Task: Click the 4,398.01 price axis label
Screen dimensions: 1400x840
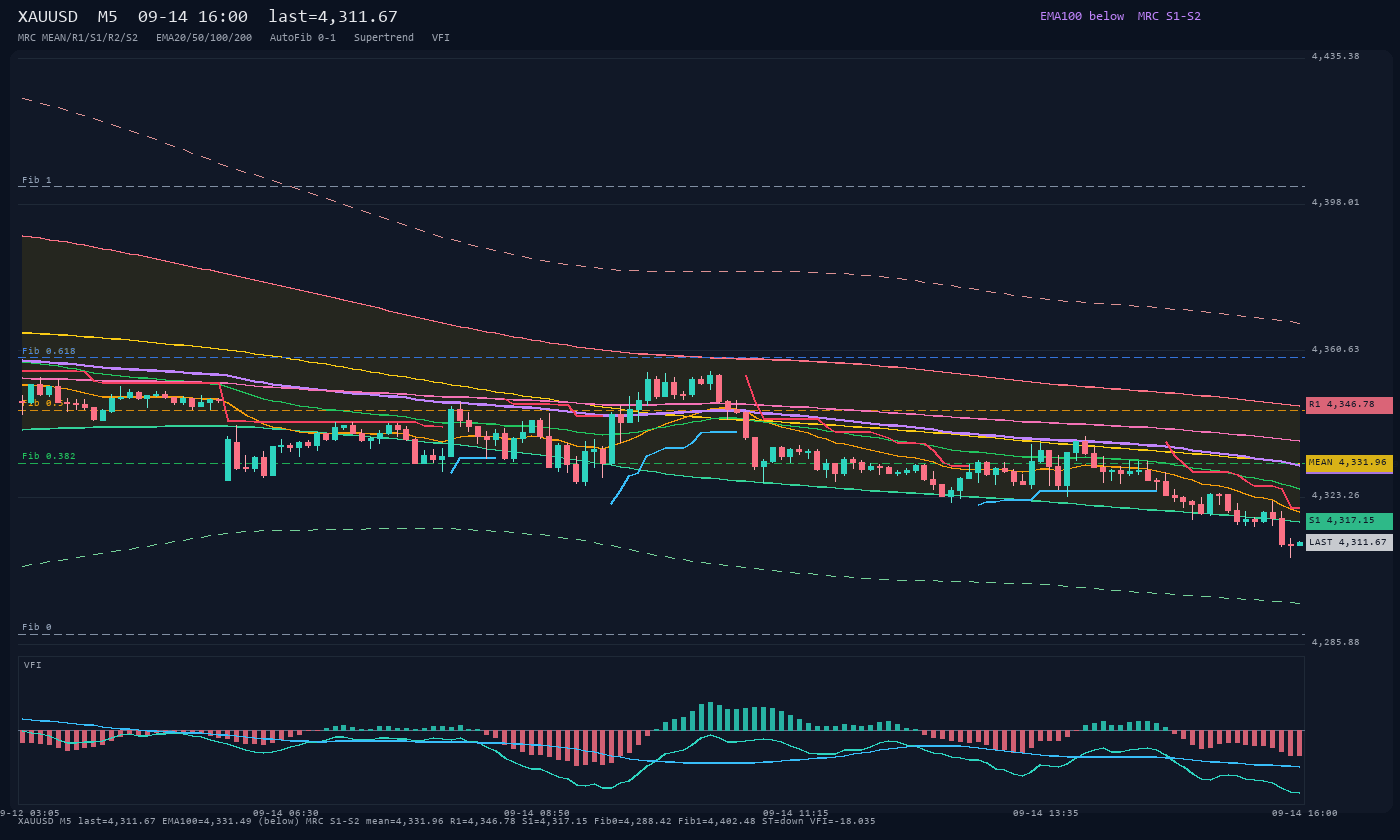Action: point(1335,202)
